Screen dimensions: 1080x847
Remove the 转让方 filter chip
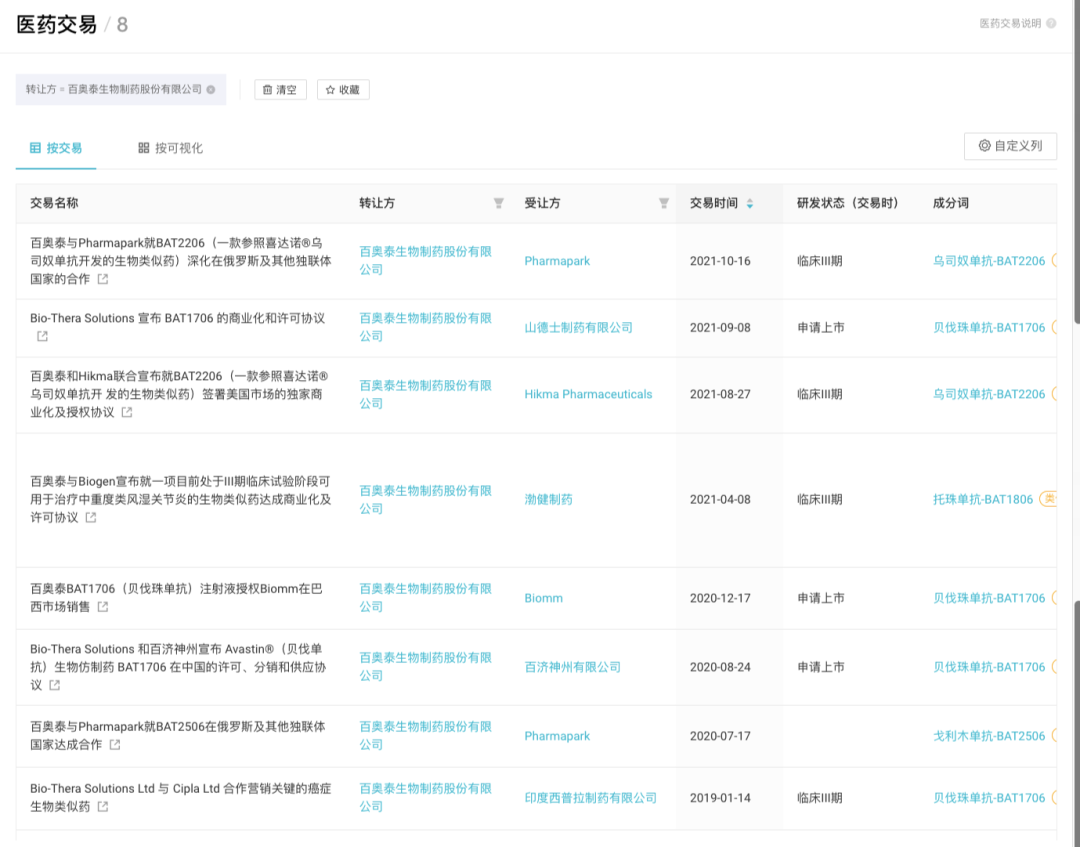click(211, 90)
